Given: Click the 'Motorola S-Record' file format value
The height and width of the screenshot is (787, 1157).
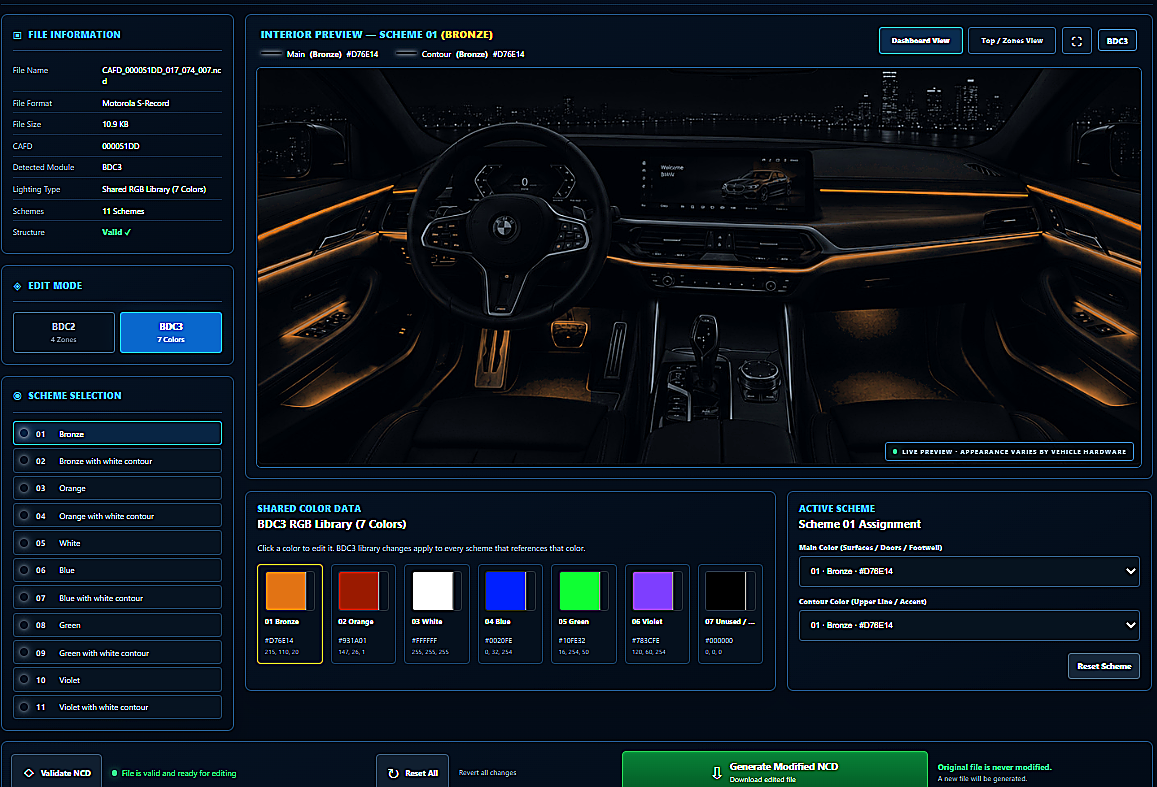Looking at the screenshot, I should pos(136,103).
